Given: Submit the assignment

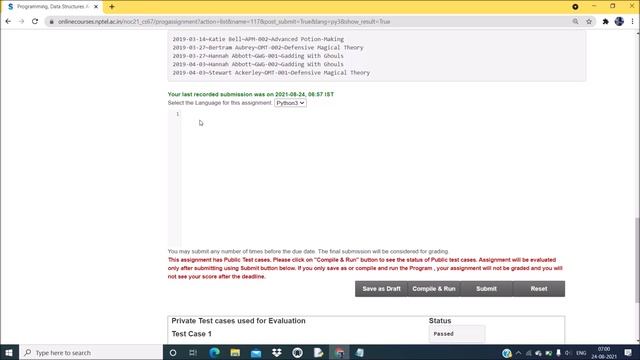Looking at the screenshot, I should tap(486, 289).
